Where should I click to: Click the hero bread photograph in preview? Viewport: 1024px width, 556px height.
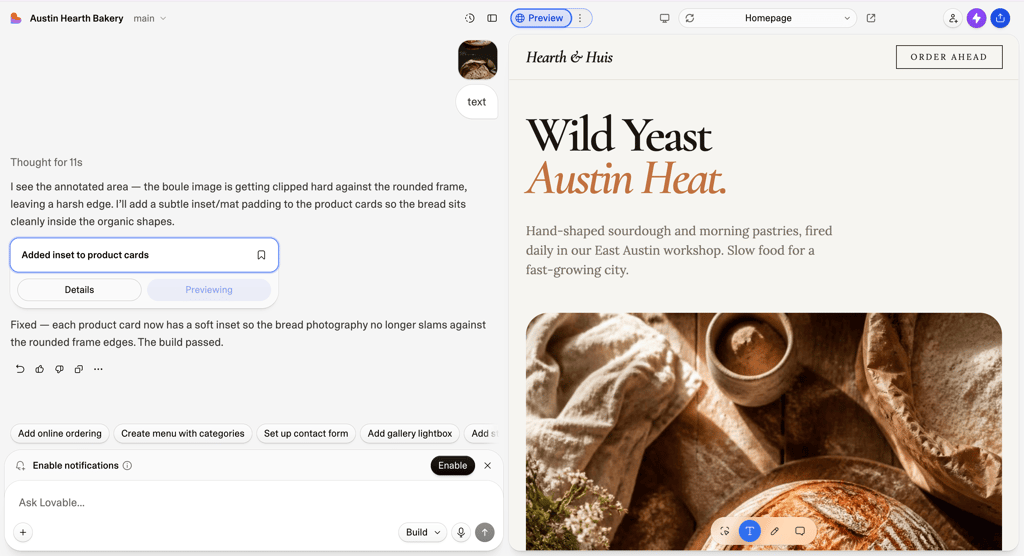pos(763,431)
